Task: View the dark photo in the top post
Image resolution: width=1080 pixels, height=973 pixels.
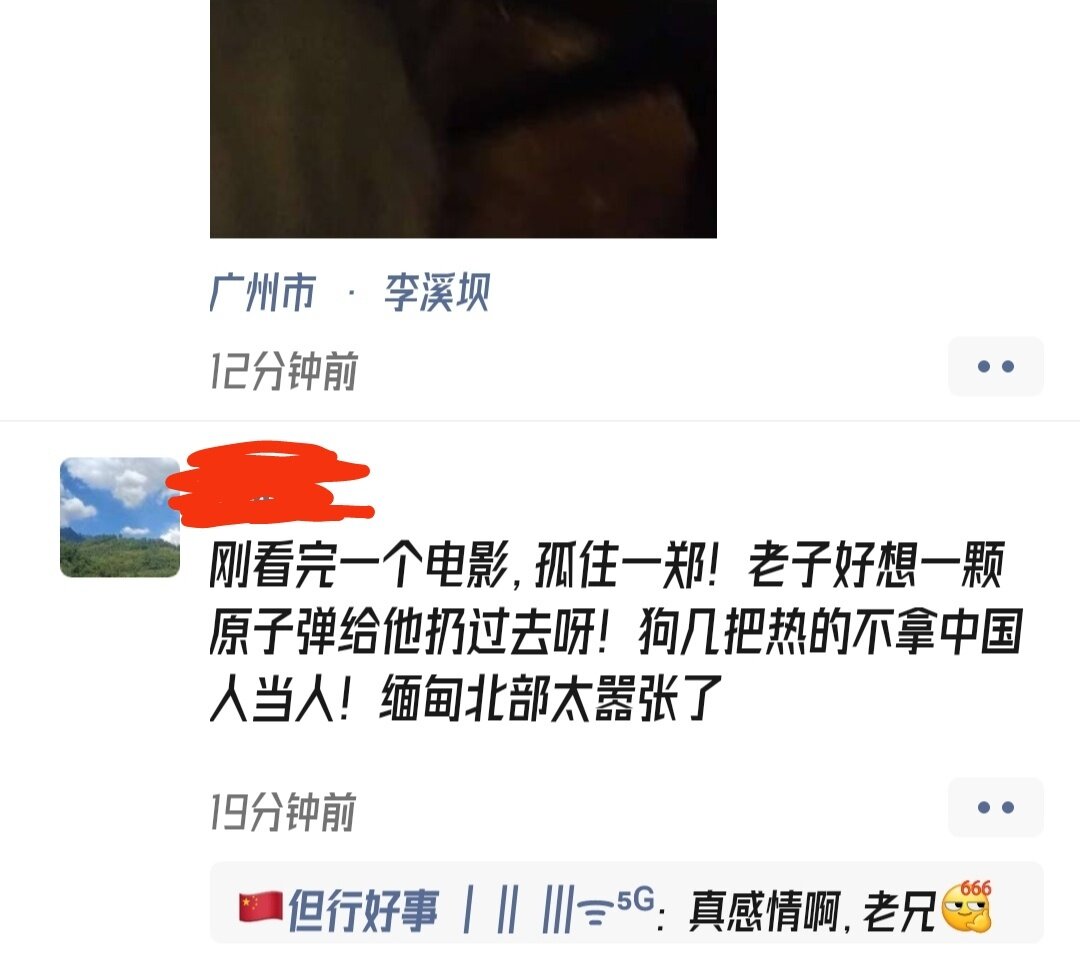Action: 463,118
